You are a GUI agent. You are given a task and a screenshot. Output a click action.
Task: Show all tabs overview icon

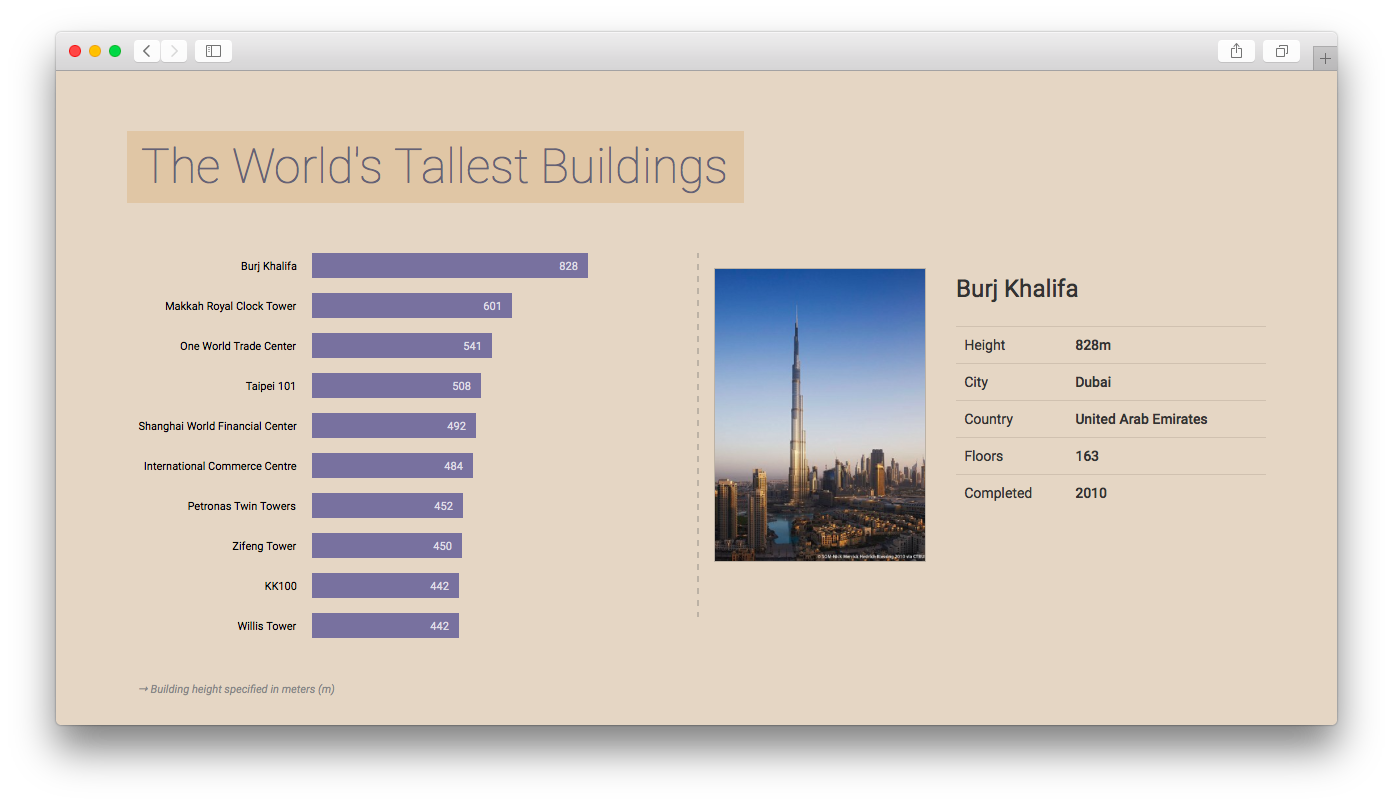tap(1281, 51)
